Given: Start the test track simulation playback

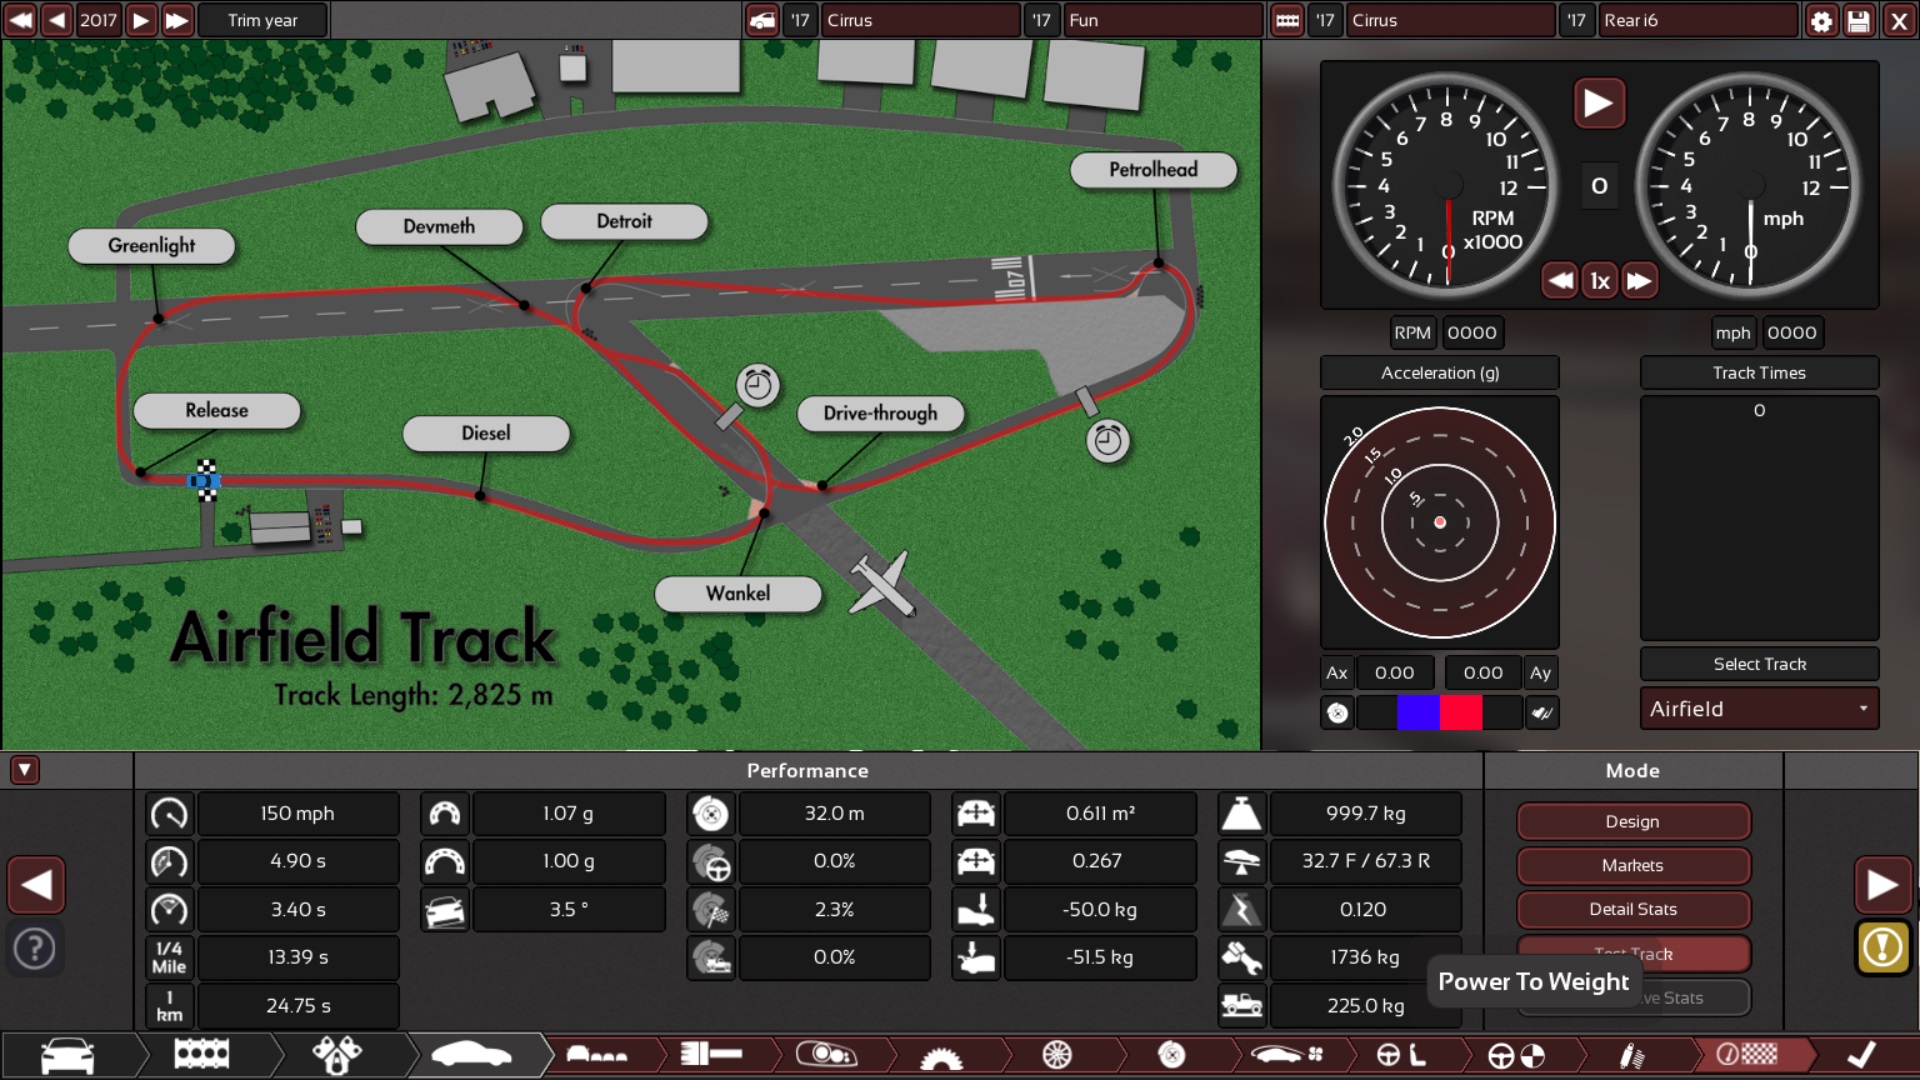Looking at the screenshot, I should (x=1598, y=103).
